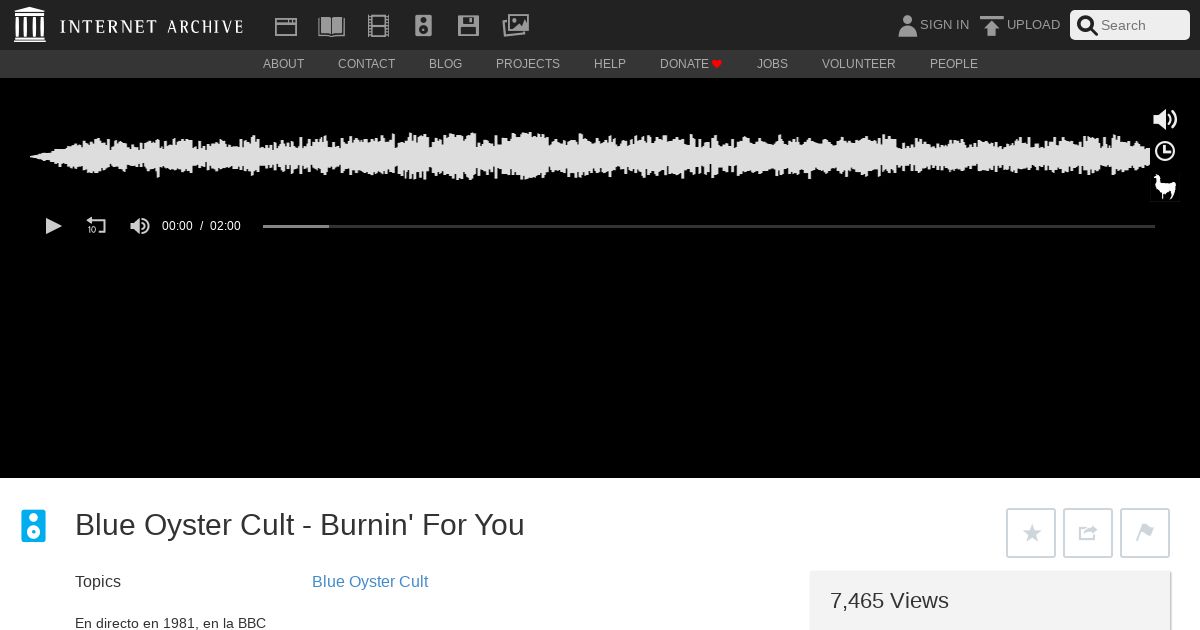
Task: Play the audio track
Action: 54,226
